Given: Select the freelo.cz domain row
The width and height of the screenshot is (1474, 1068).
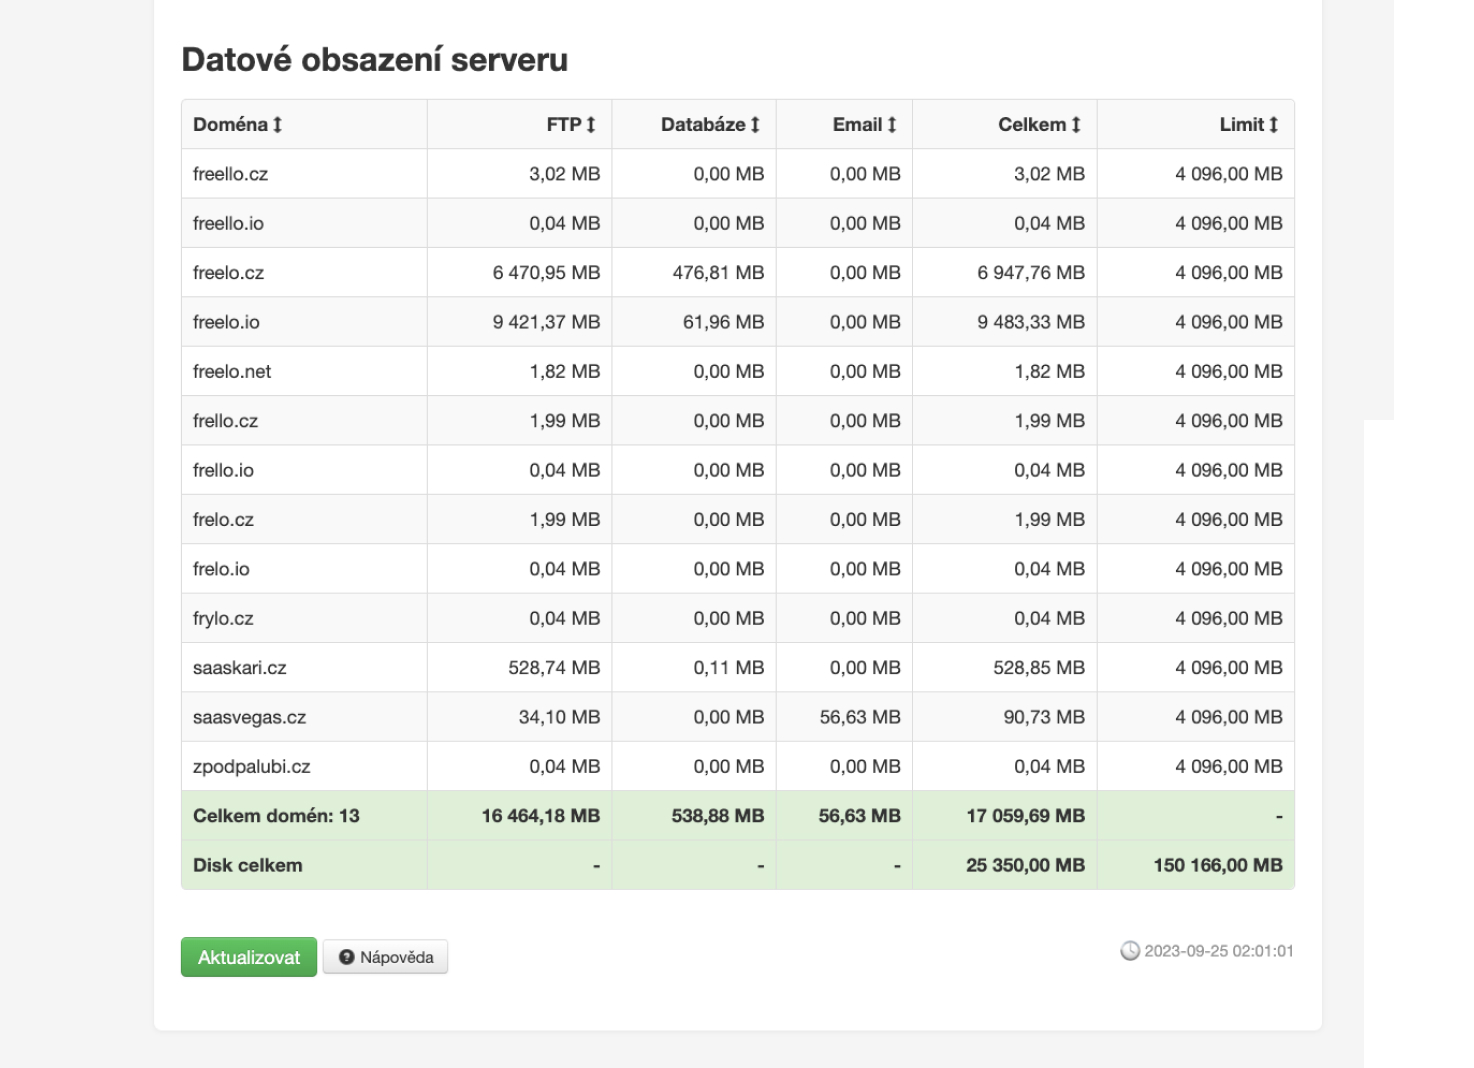Looking at the screenshot, I should [229, 273].
